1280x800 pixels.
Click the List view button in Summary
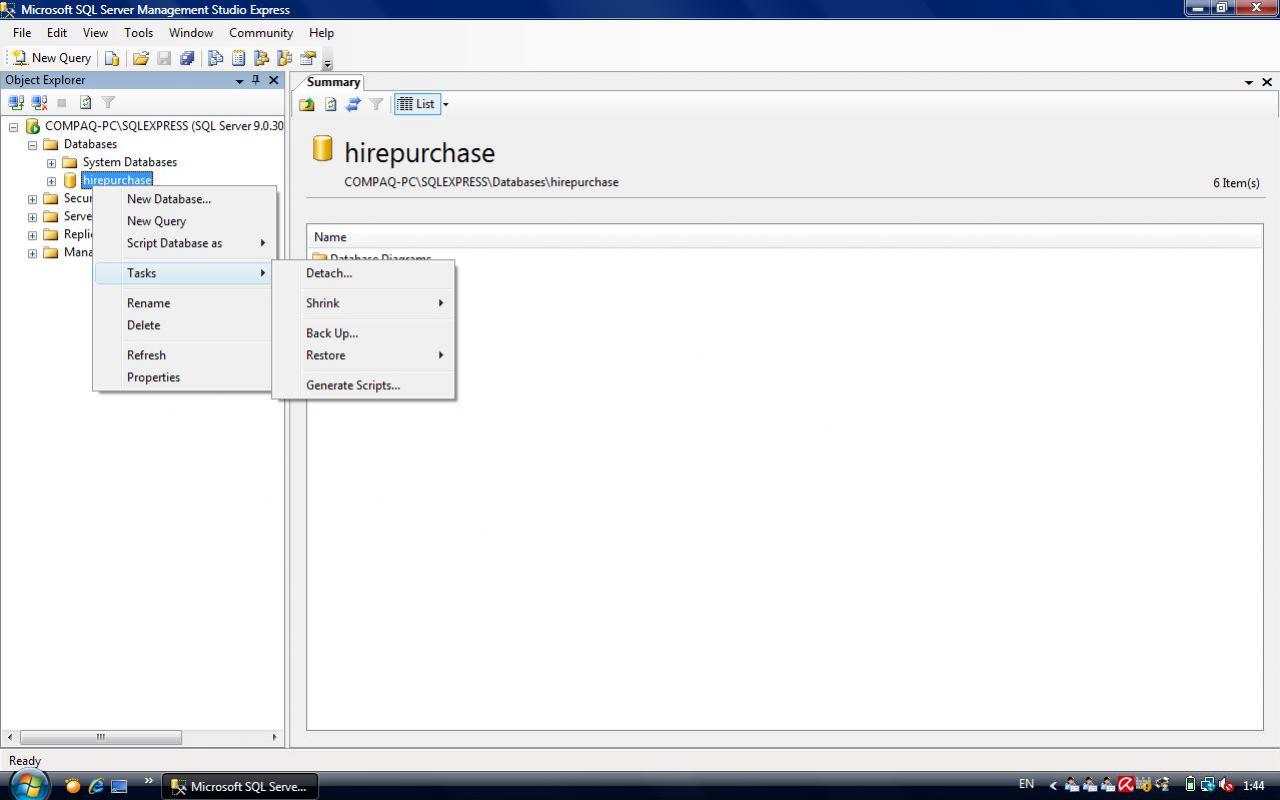click(x=416, y=104)
